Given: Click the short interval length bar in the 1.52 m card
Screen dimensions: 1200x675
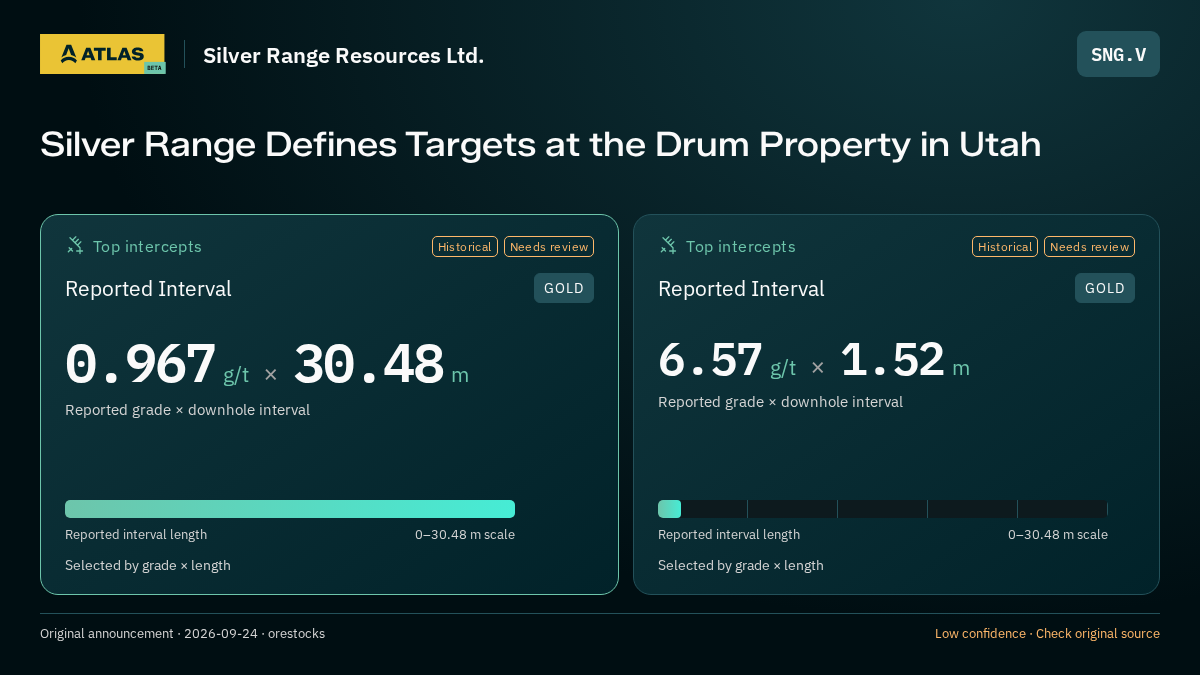Looking at the screenshot, I should point(669,509).
